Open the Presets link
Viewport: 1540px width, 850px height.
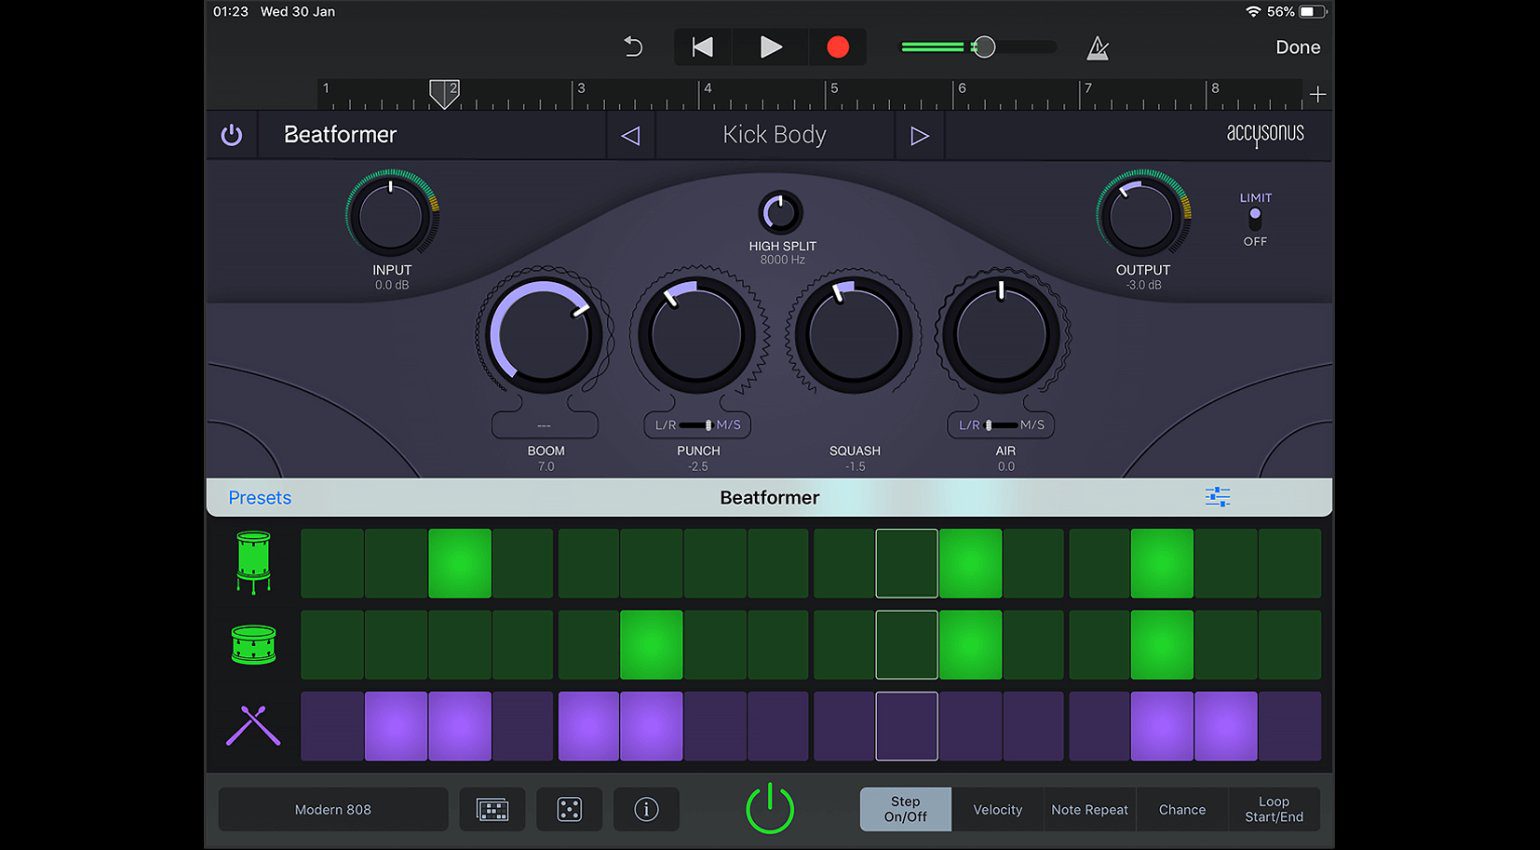260,498
